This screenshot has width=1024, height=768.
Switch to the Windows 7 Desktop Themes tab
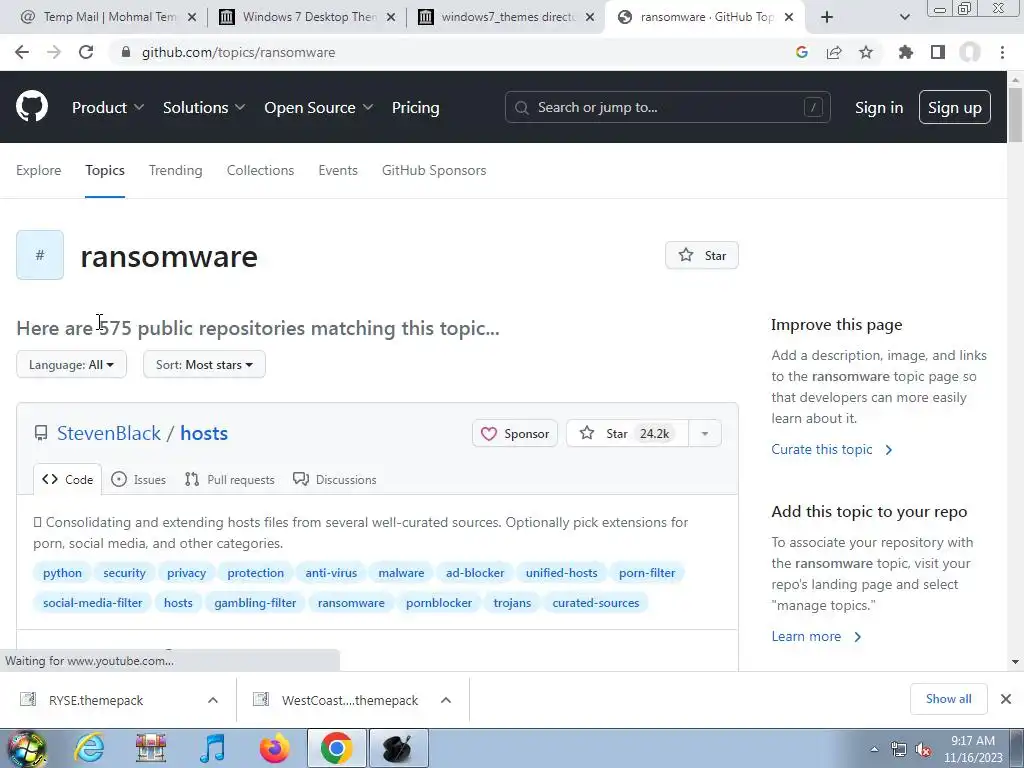(307, 17)
